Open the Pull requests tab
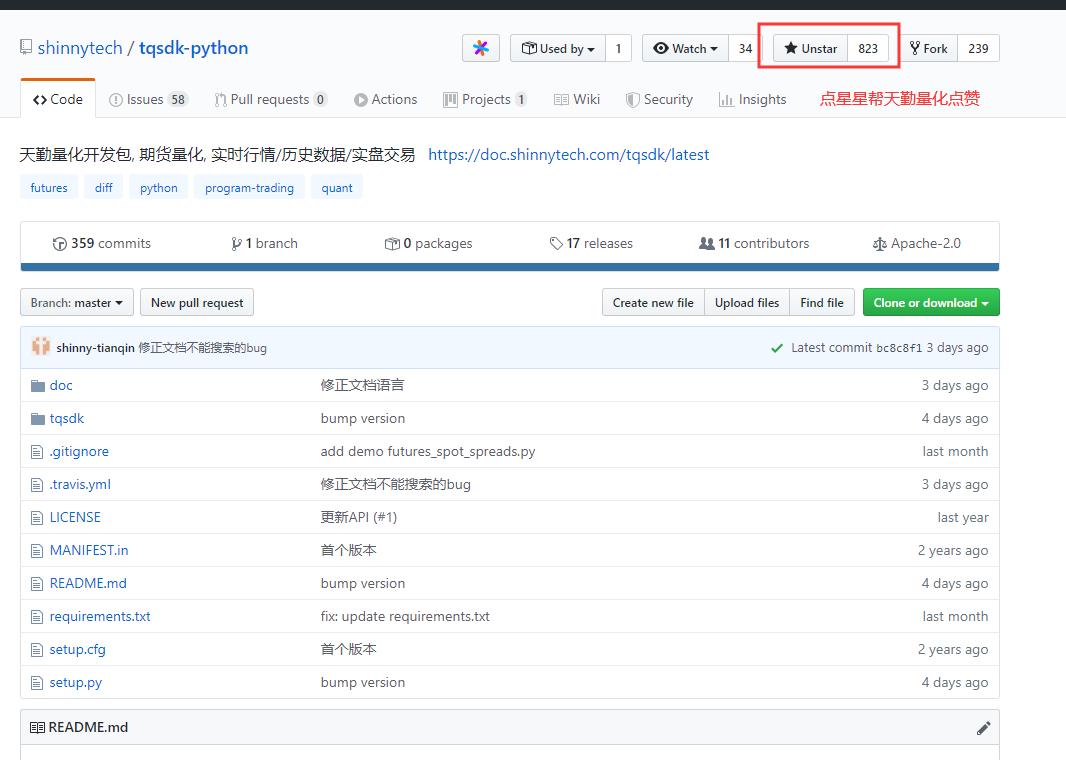This screenshot has width=1066, height=760. tap(271, 99)
